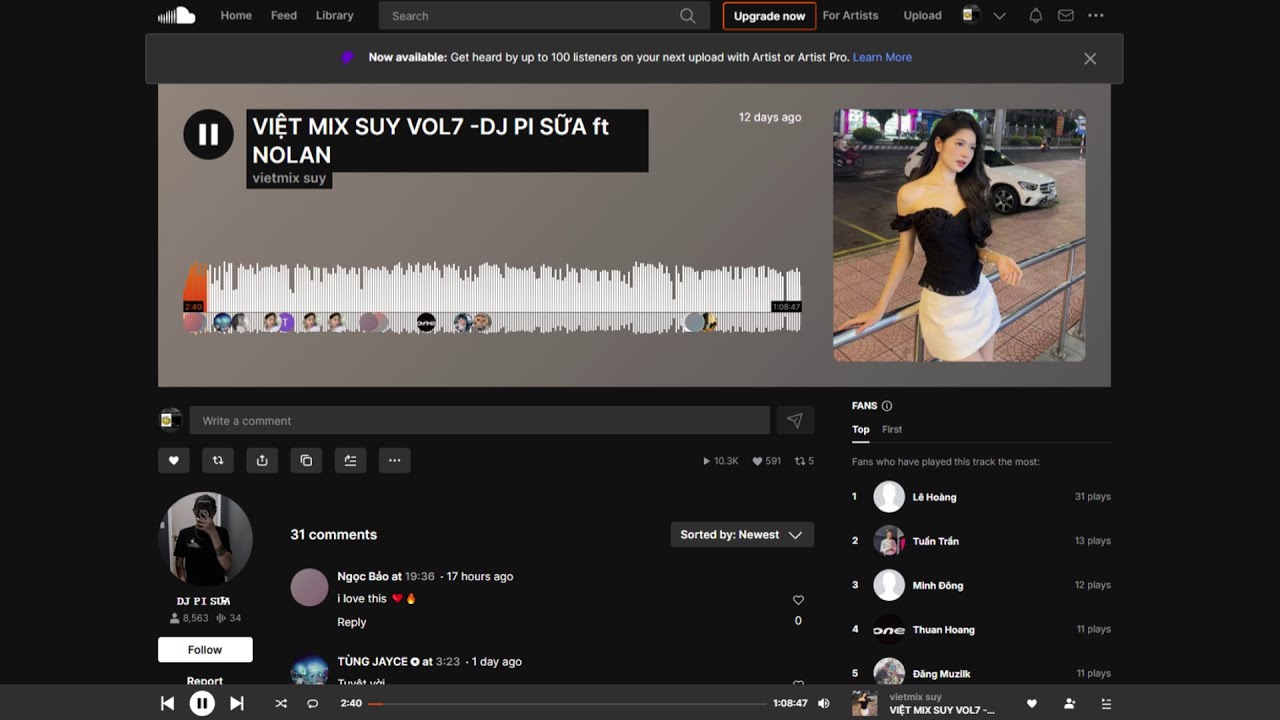Reply to Ngọc Bảo's comment
1280x720 pixels.
(352, 622)
